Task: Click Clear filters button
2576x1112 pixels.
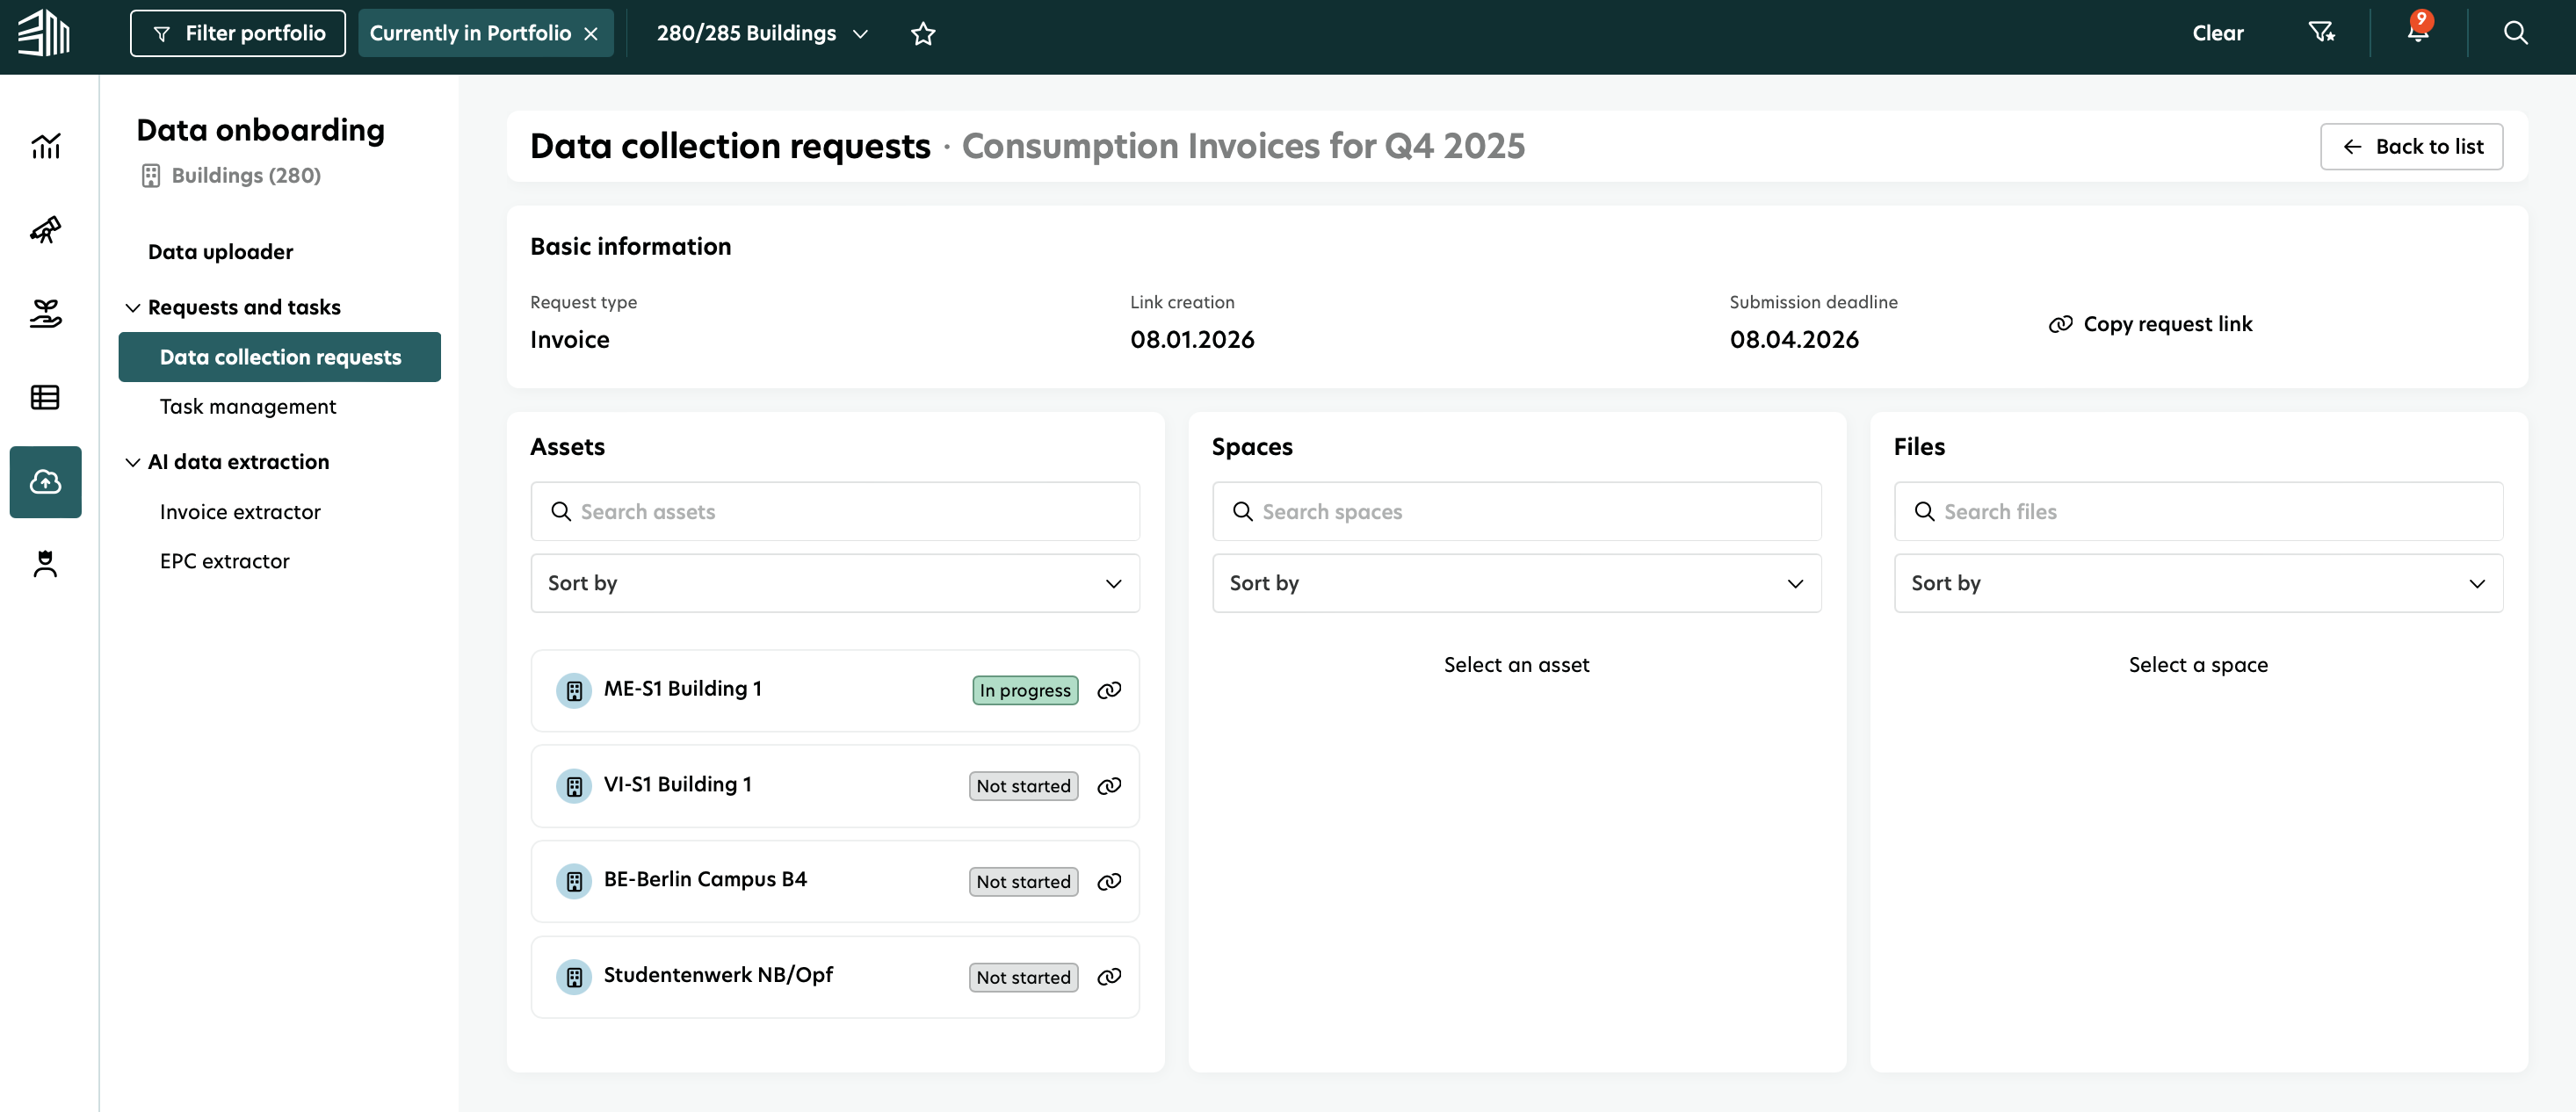Action: 2218,33
